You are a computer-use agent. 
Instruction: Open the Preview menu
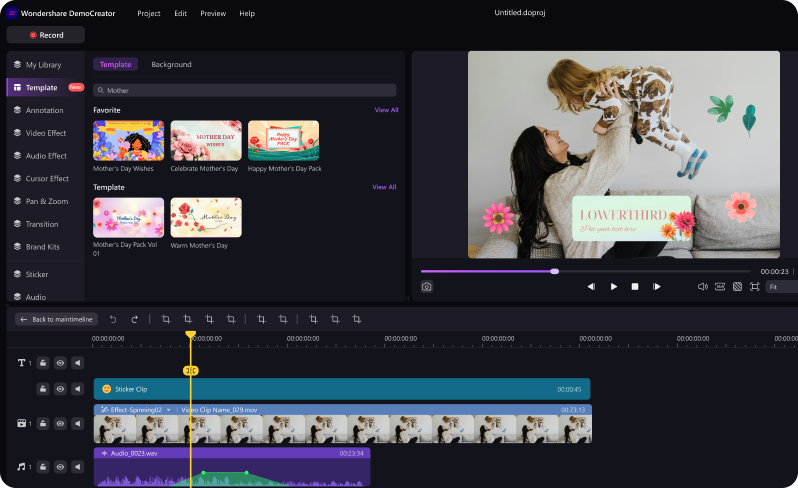click(x=213, y=13)
